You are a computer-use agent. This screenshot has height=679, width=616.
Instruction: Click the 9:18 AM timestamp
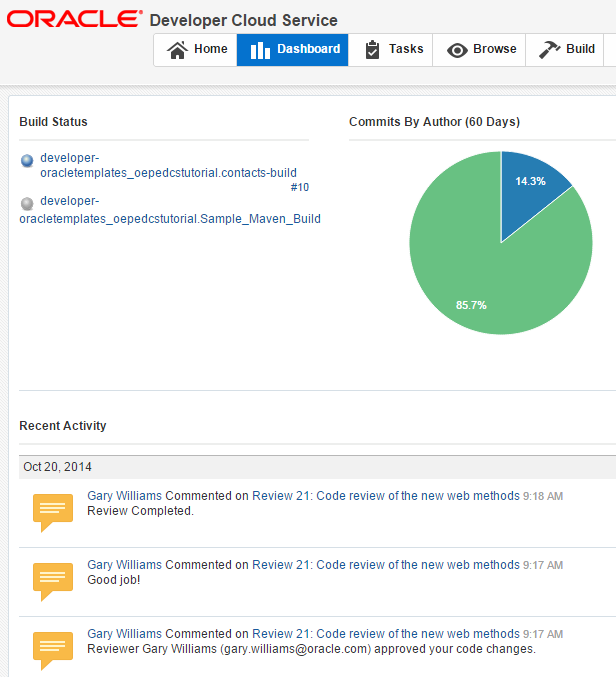543,496
